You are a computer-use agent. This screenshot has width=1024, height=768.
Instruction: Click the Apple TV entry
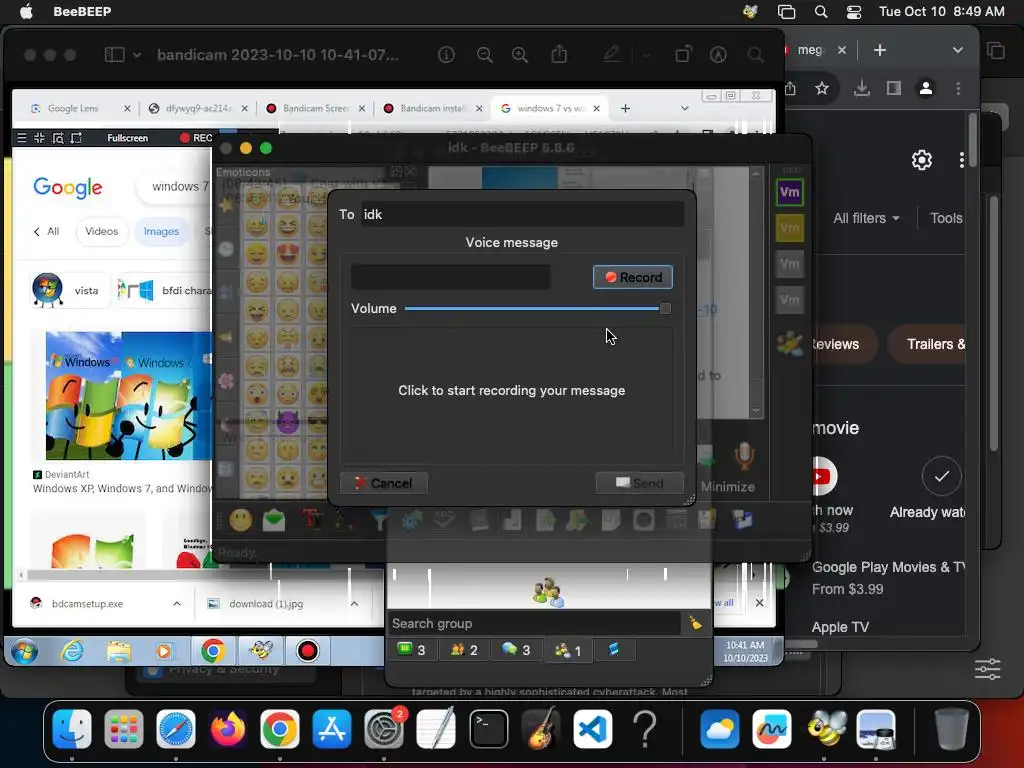pyautogui.click(x=840, y=627)
